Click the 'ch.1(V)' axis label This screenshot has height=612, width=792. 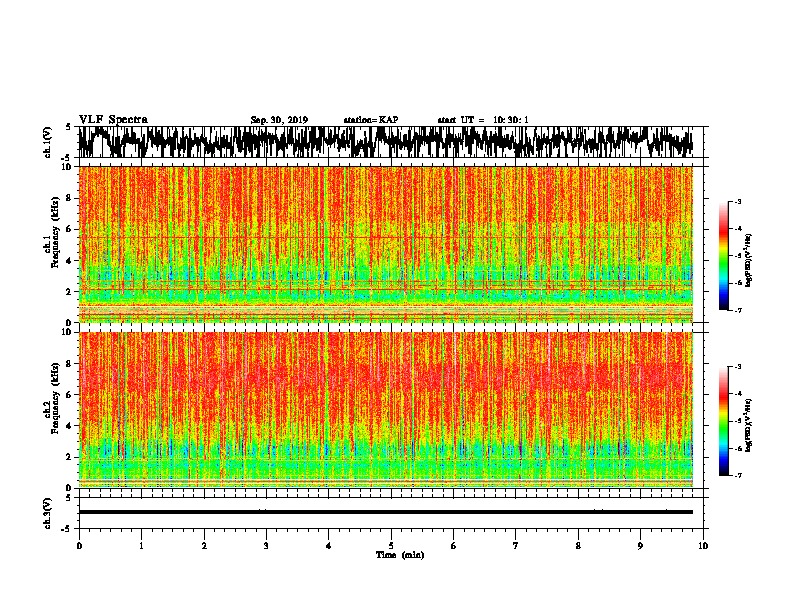(x=48, y=142)
